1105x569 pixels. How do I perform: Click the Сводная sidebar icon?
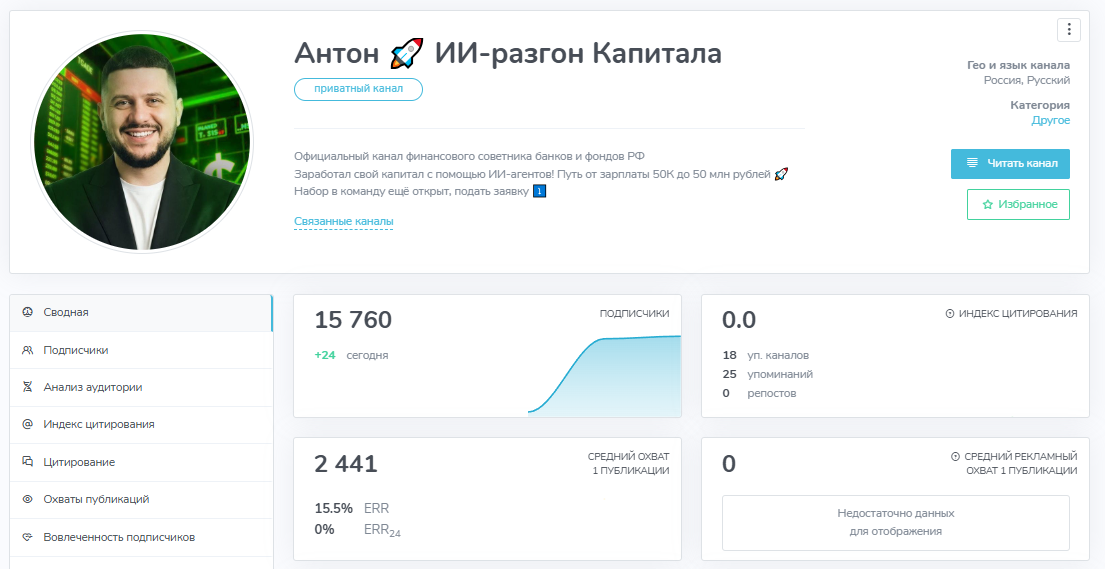pyautogui.click(x=27, y=312)
